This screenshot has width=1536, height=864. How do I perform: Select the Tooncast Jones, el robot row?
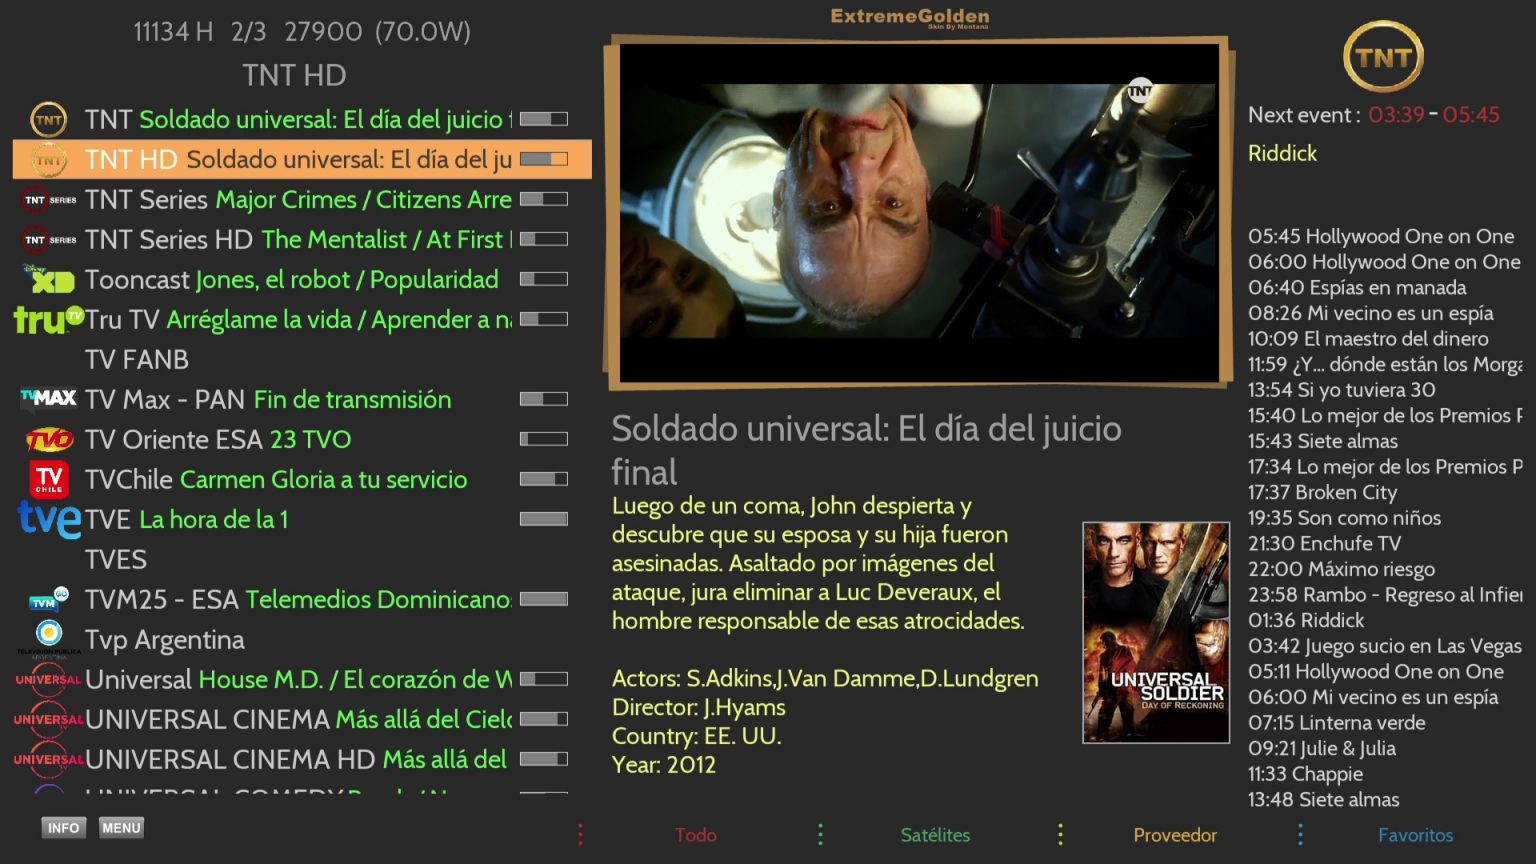[301, 280]
